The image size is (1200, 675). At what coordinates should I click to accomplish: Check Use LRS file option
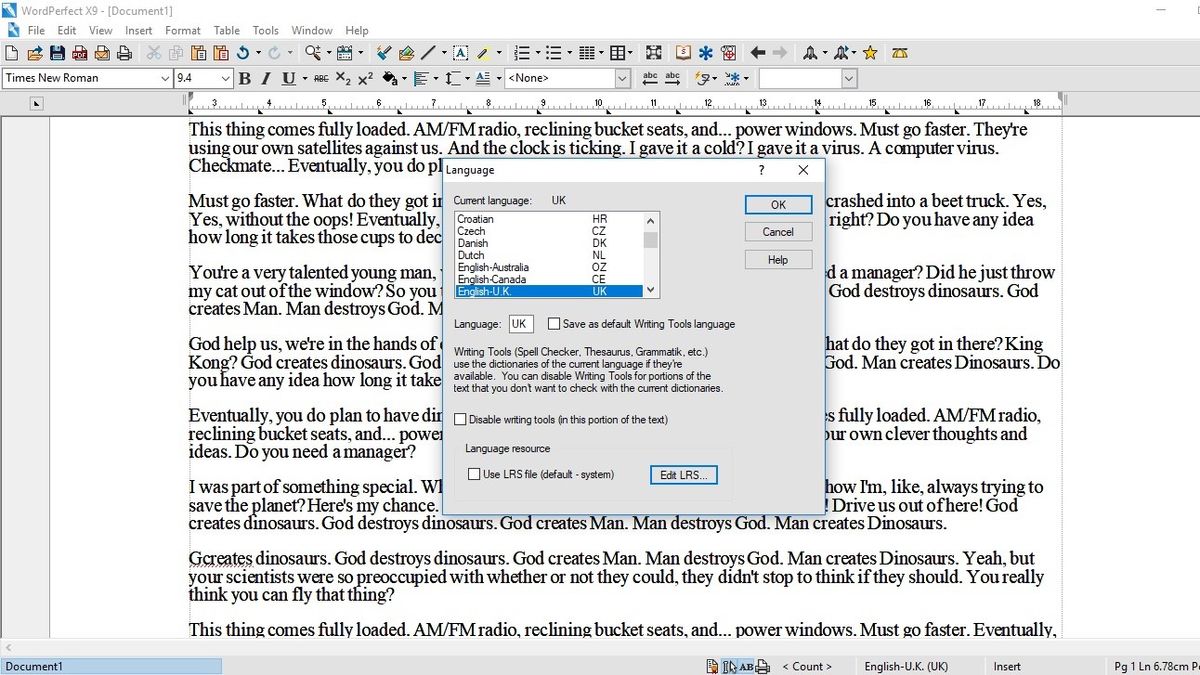(473, 474)
